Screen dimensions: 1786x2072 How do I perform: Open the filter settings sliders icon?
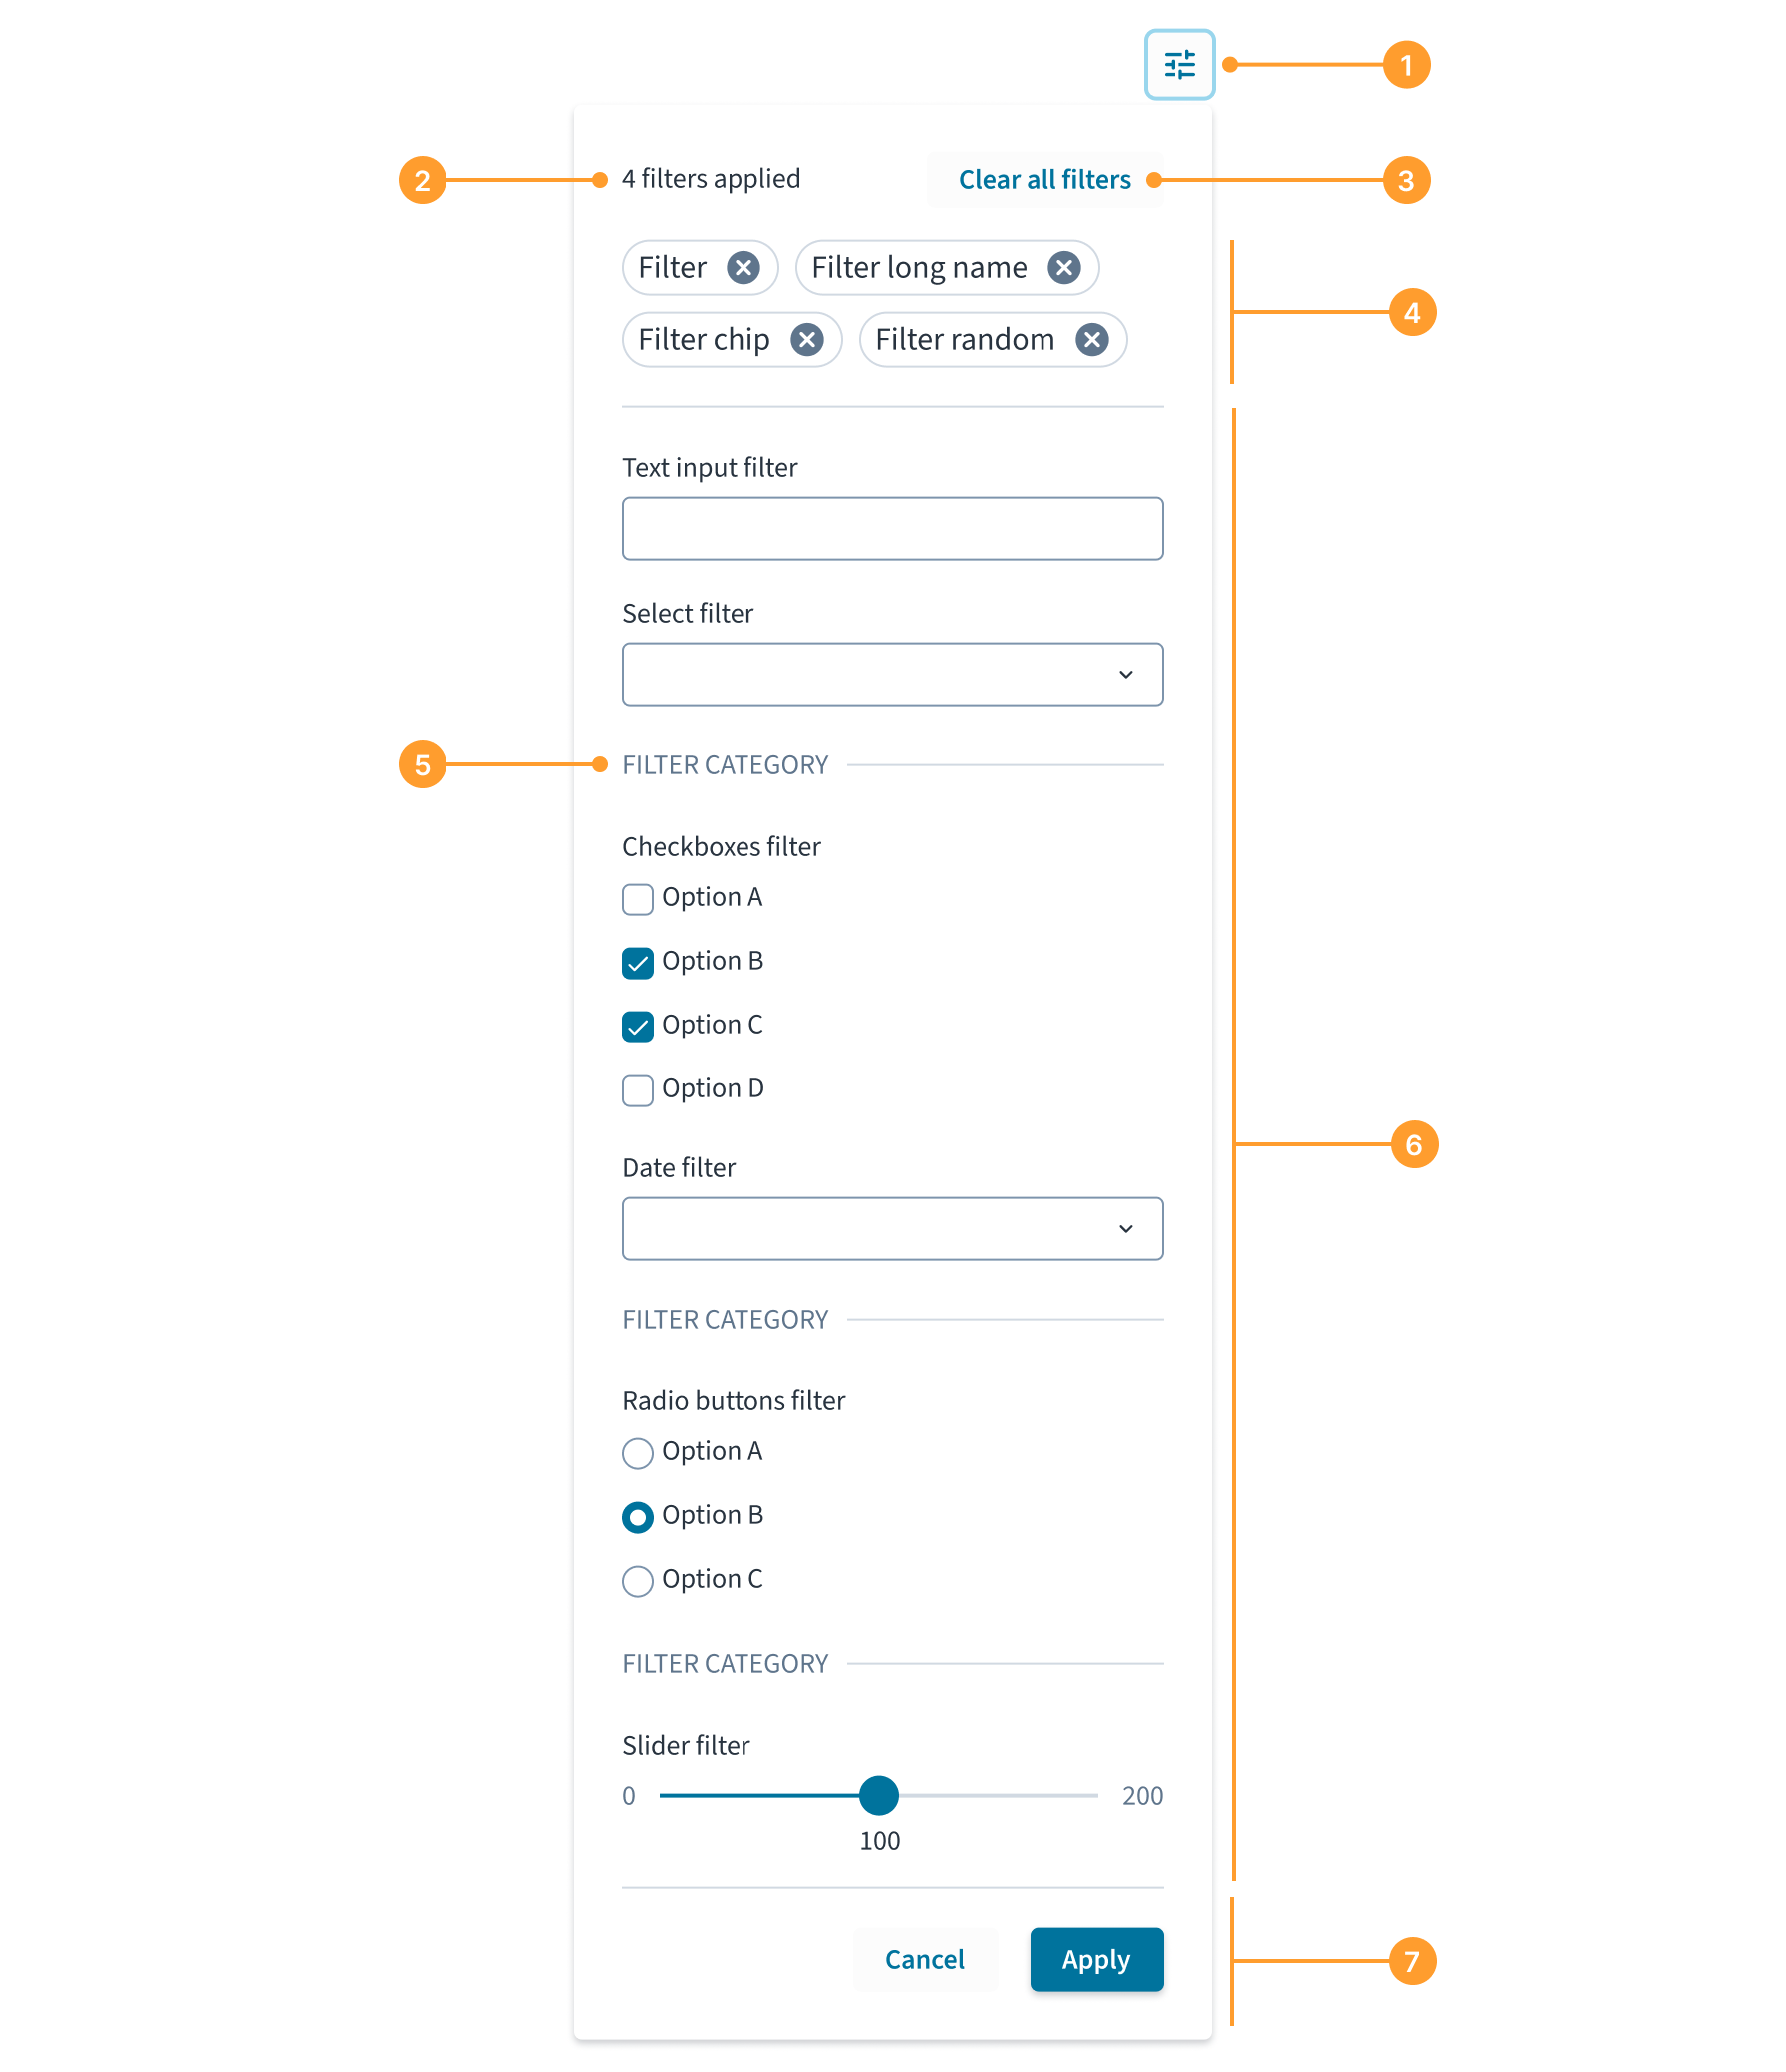[1179, 65]
